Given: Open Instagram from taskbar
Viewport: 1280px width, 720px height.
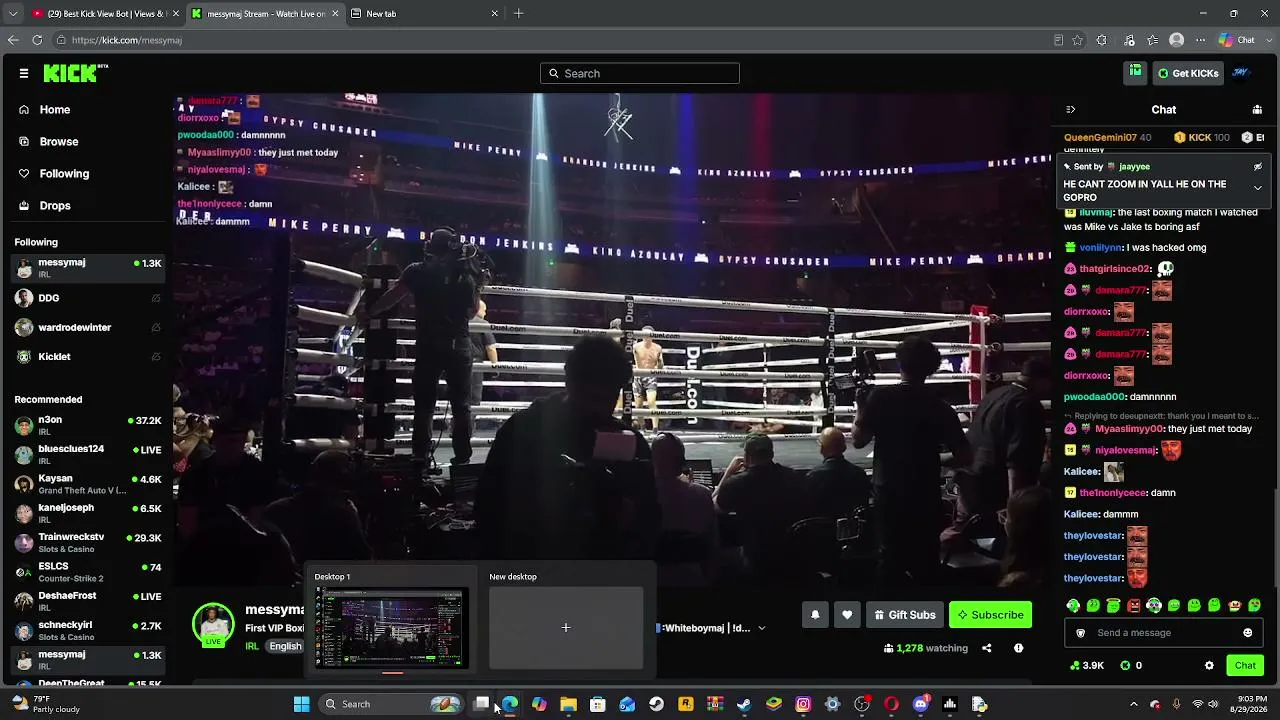Looking at the screenshot, I should [x=803, y=704].
